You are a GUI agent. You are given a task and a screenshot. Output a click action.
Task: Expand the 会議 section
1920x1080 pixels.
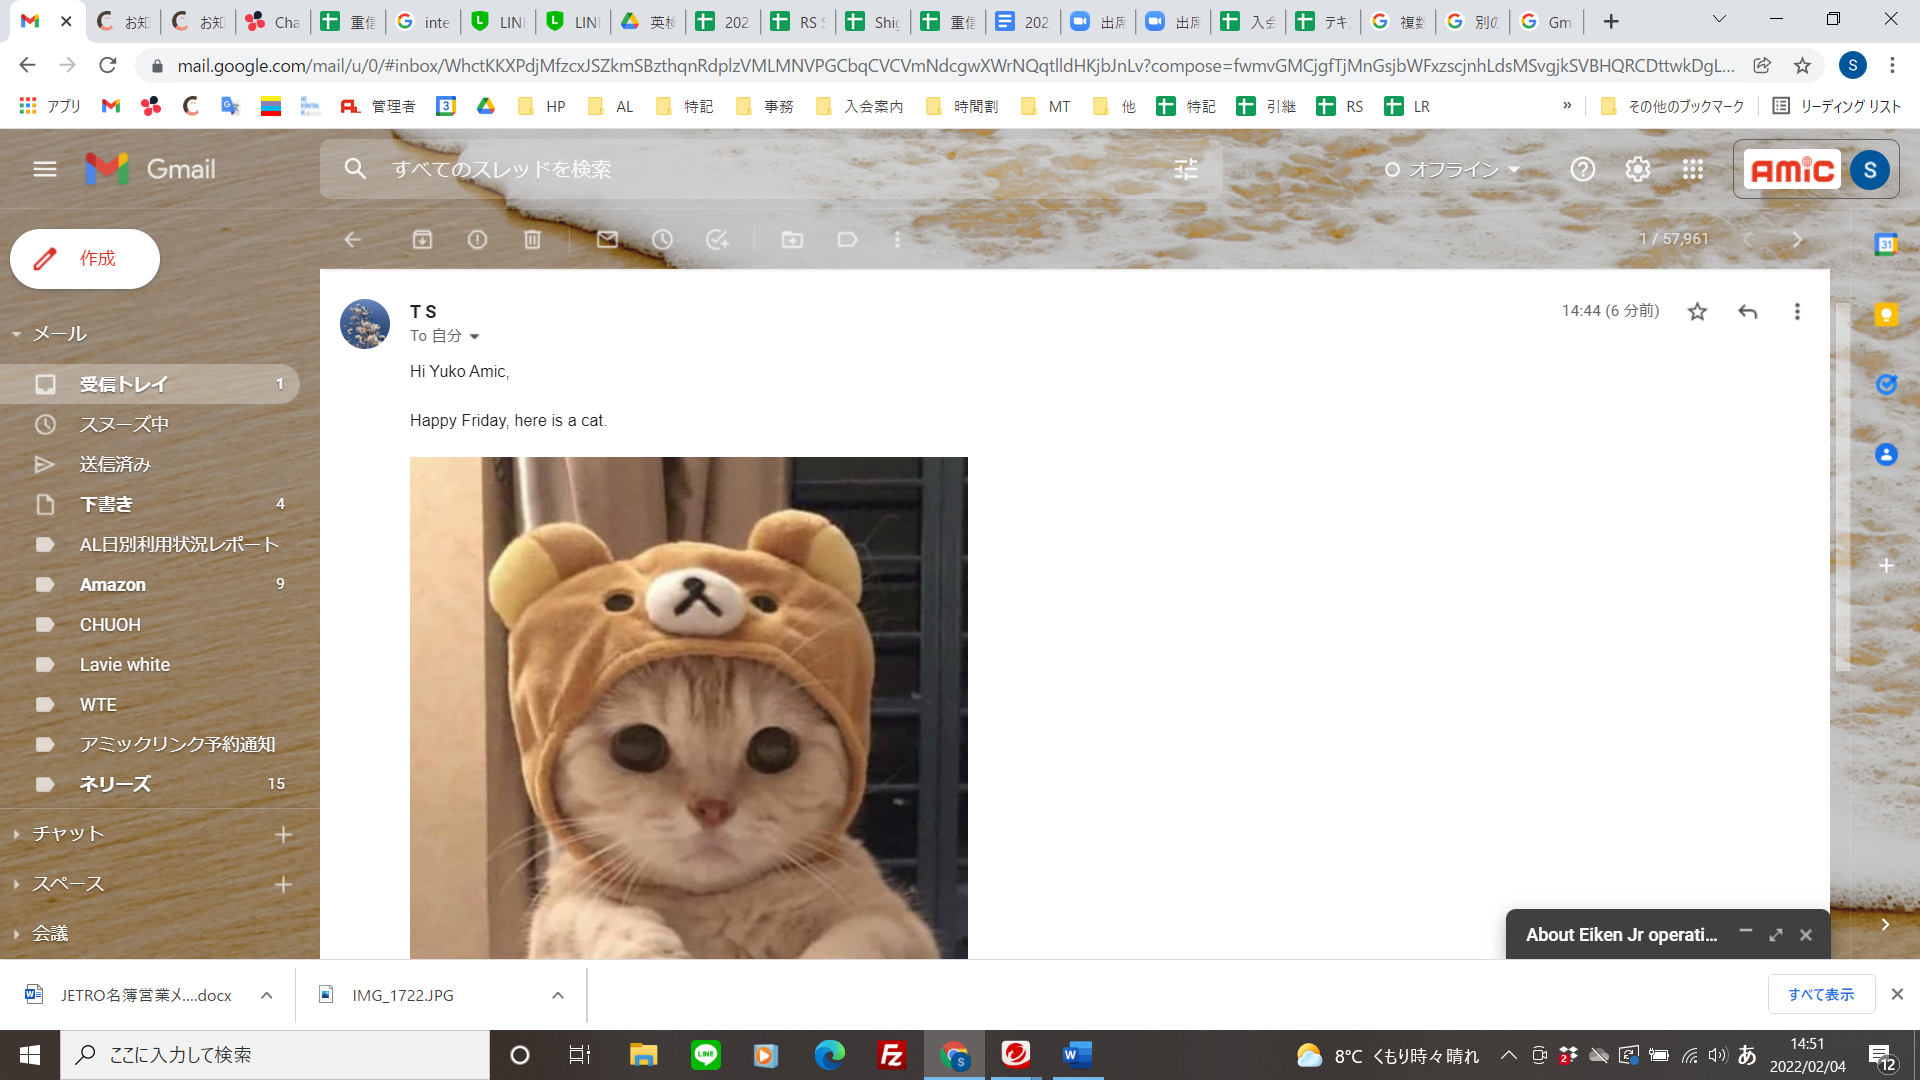(17, 934)
